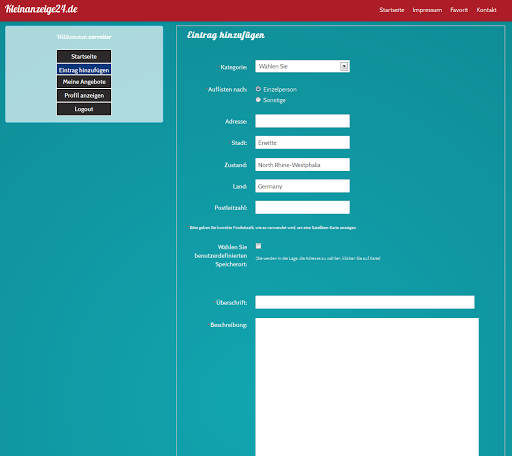Click the sidebar Startseite button

point(84,56)
